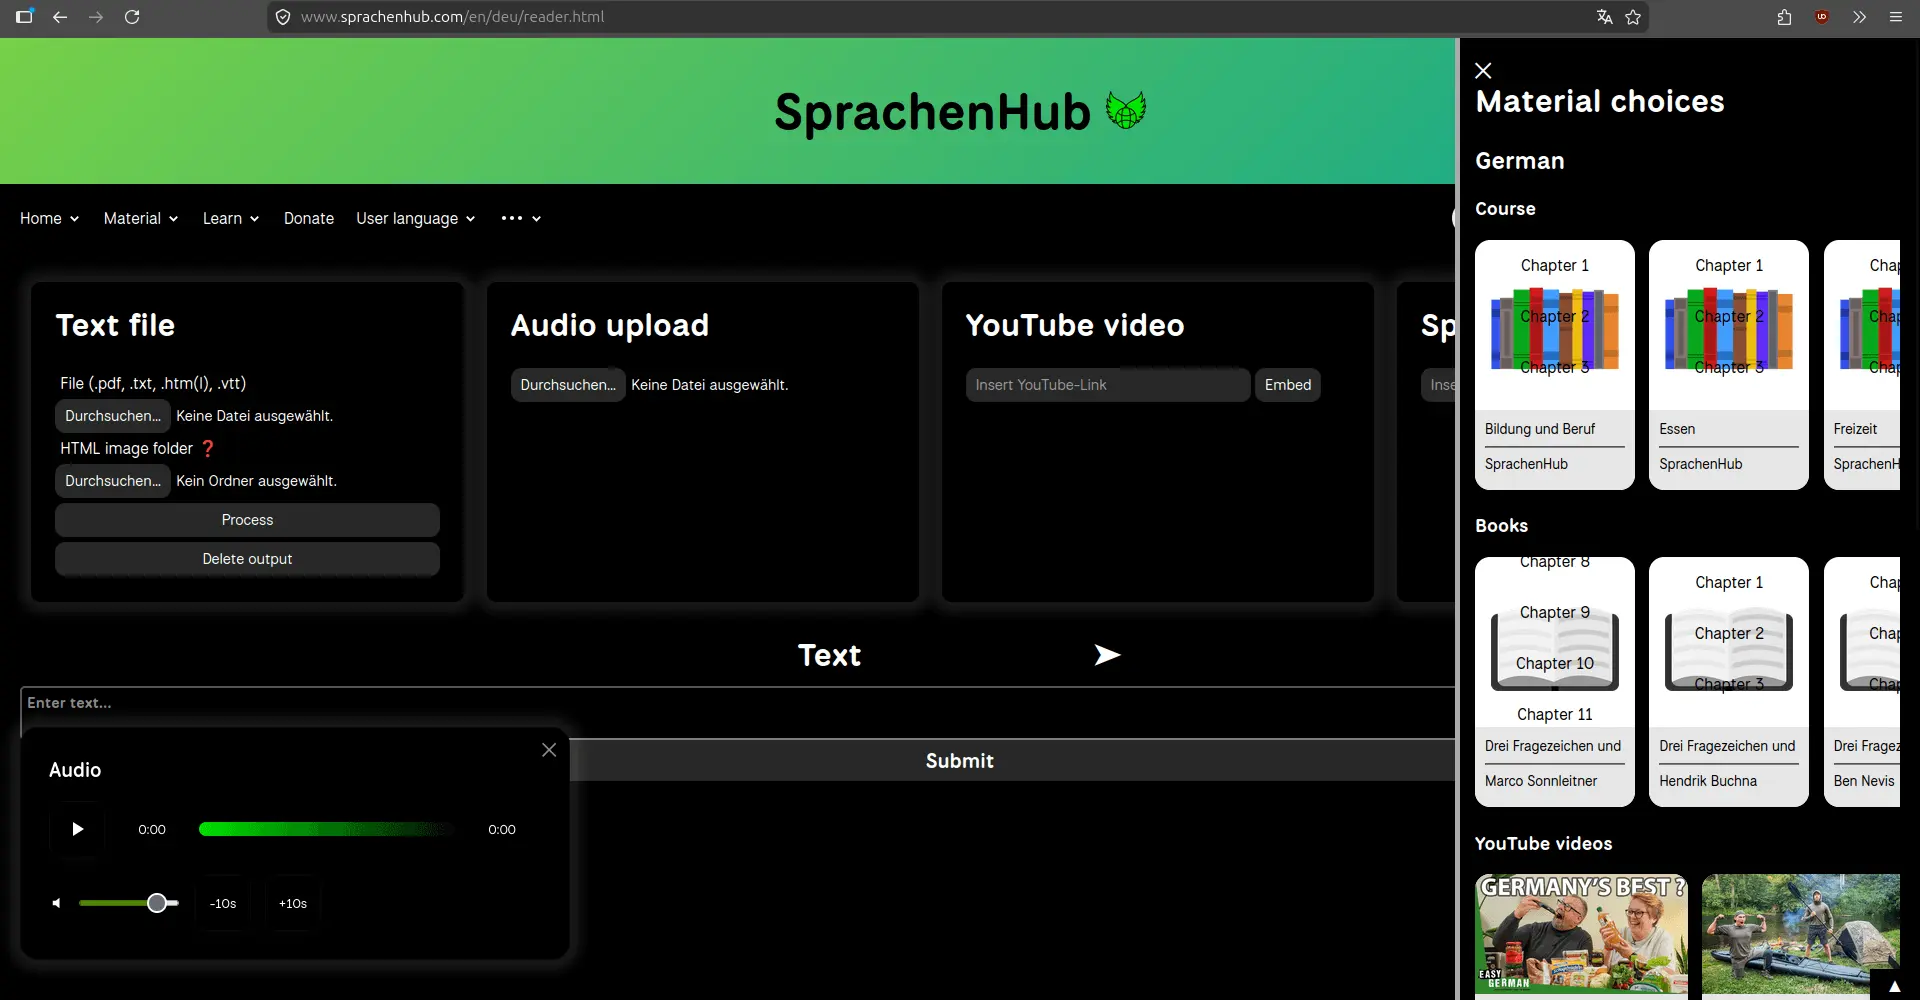This screenshot has width=1920, height=1000.
Task: Click the Insert YouTube-Link field
Action: point(1108,385)
